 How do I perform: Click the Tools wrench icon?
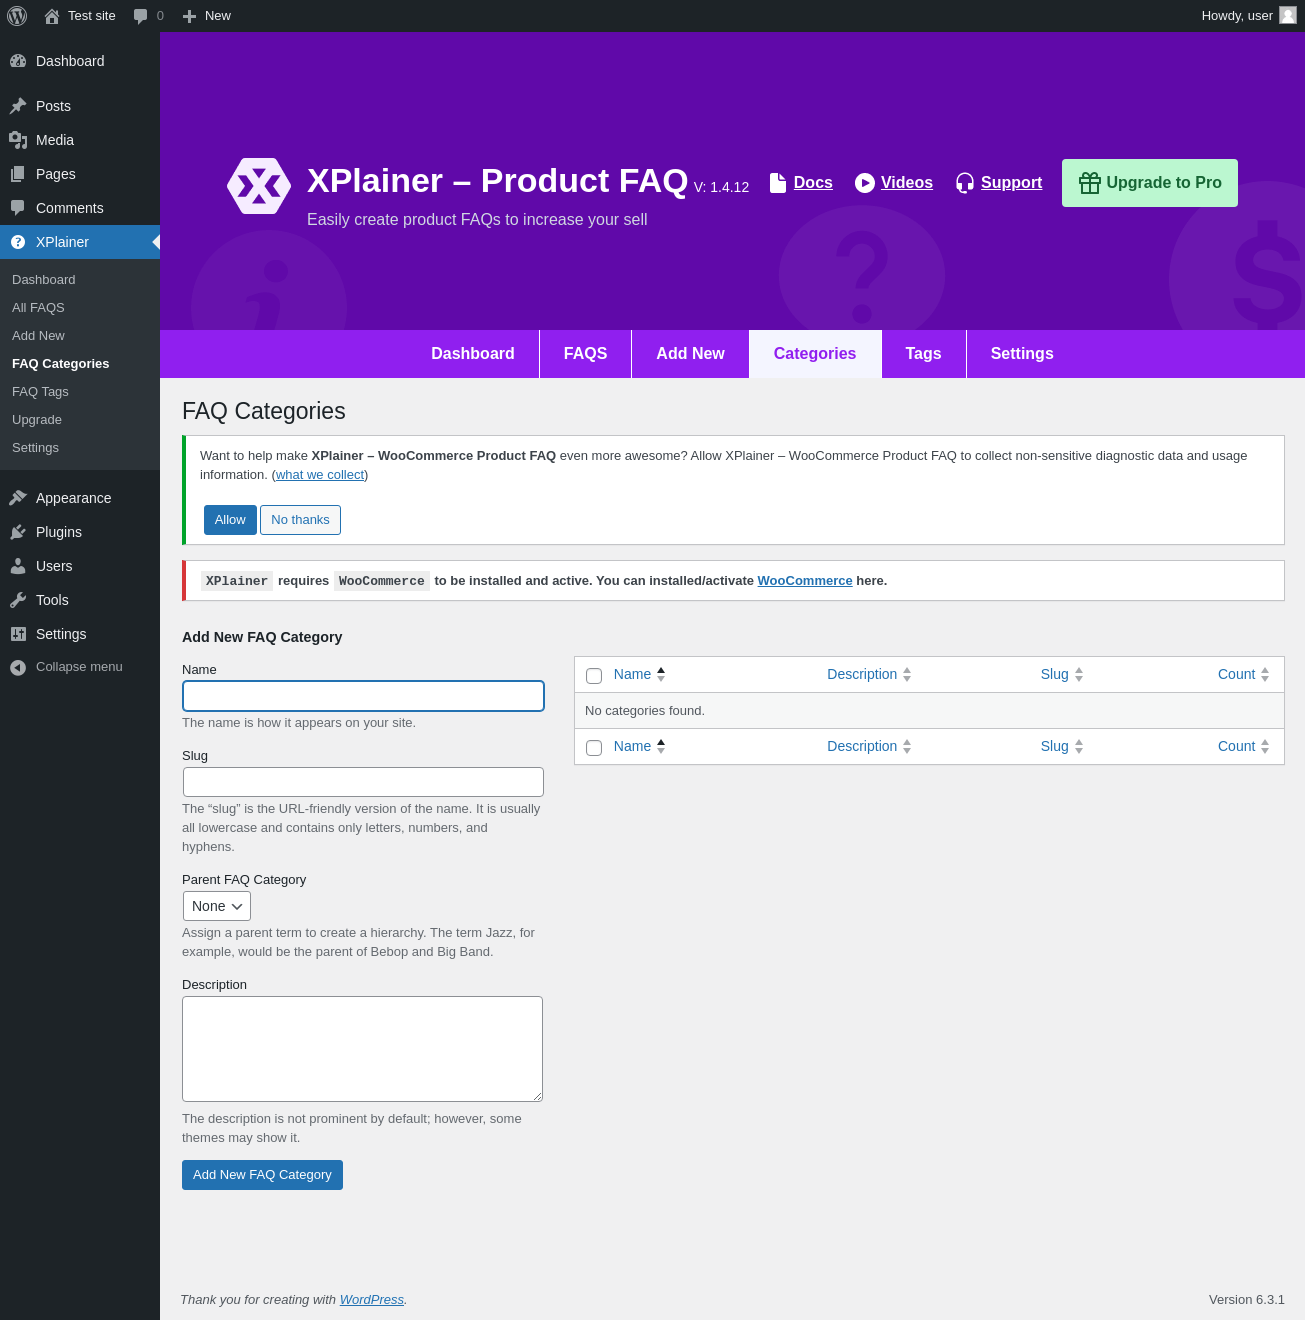pyautogui.click(x=18, y=600)
